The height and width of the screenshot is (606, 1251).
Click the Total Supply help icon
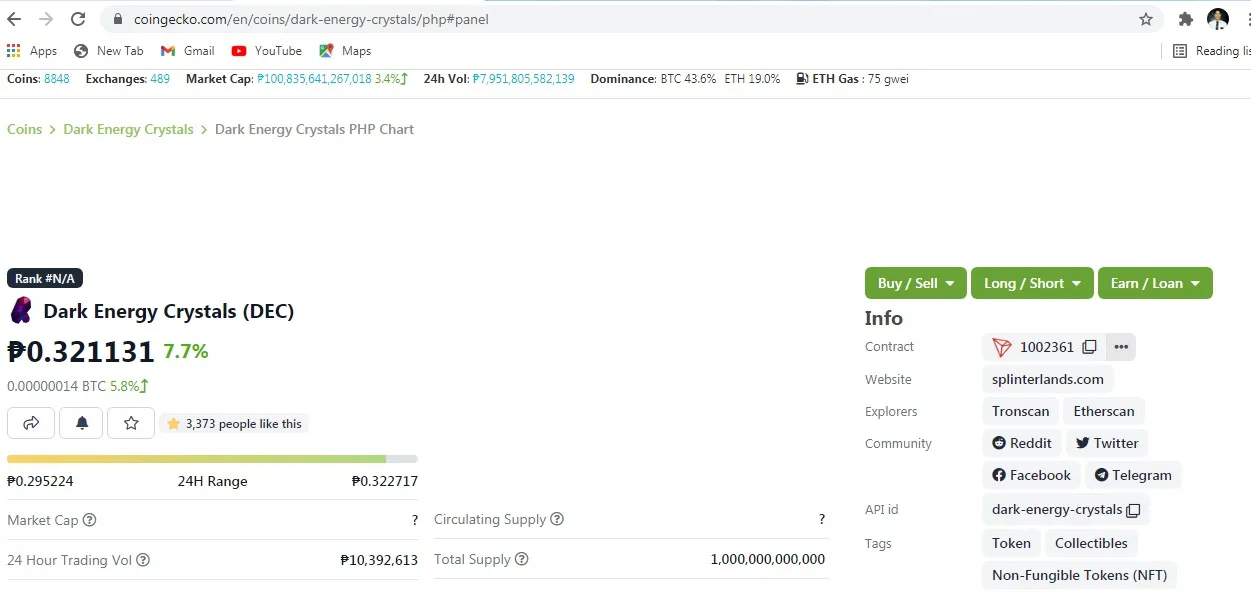pyautogui.click(x=521, y=559)
